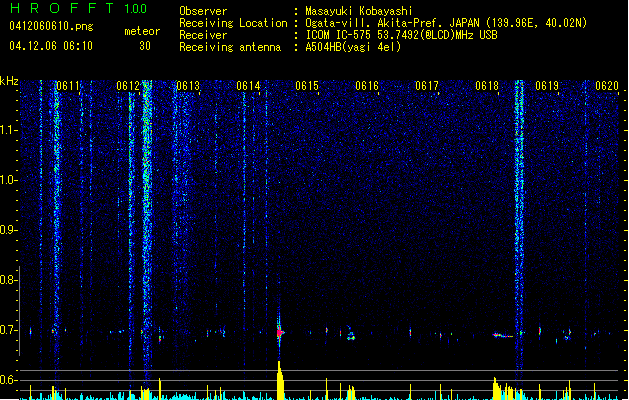Click the 0.9 kHz axis label

coord(8,230)
